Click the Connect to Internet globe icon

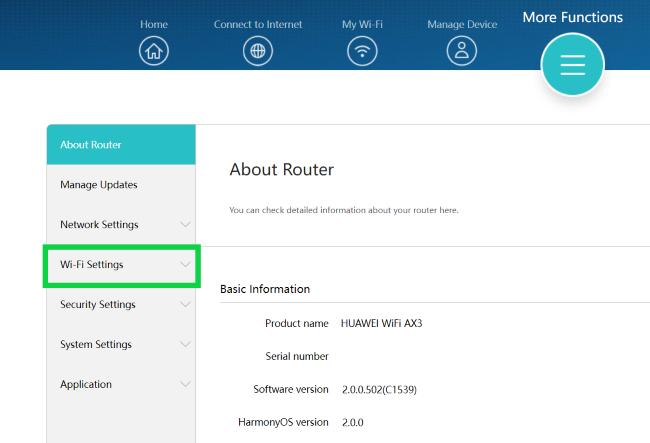pyautogui.click(x=258, y=51)
